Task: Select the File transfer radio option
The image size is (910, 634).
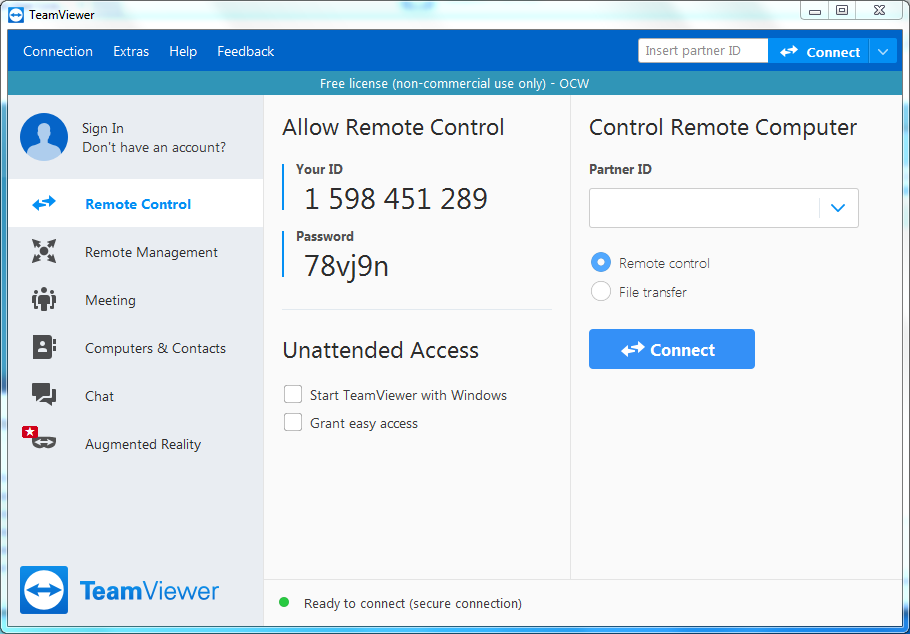Action: [x=601, y=291]
